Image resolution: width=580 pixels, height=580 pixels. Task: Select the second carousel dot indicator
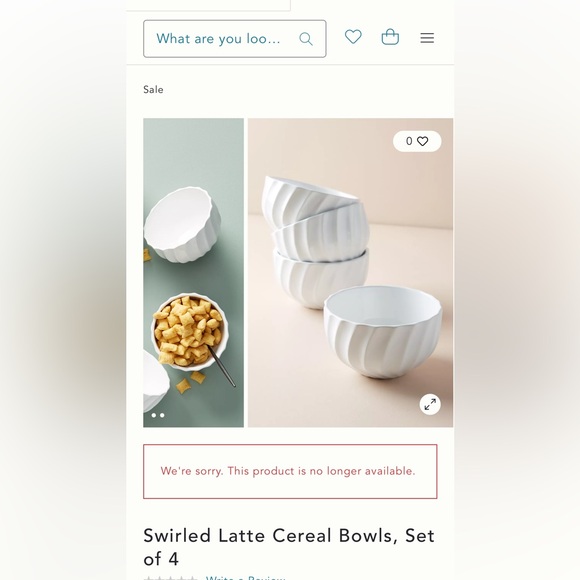pos(162,415)
